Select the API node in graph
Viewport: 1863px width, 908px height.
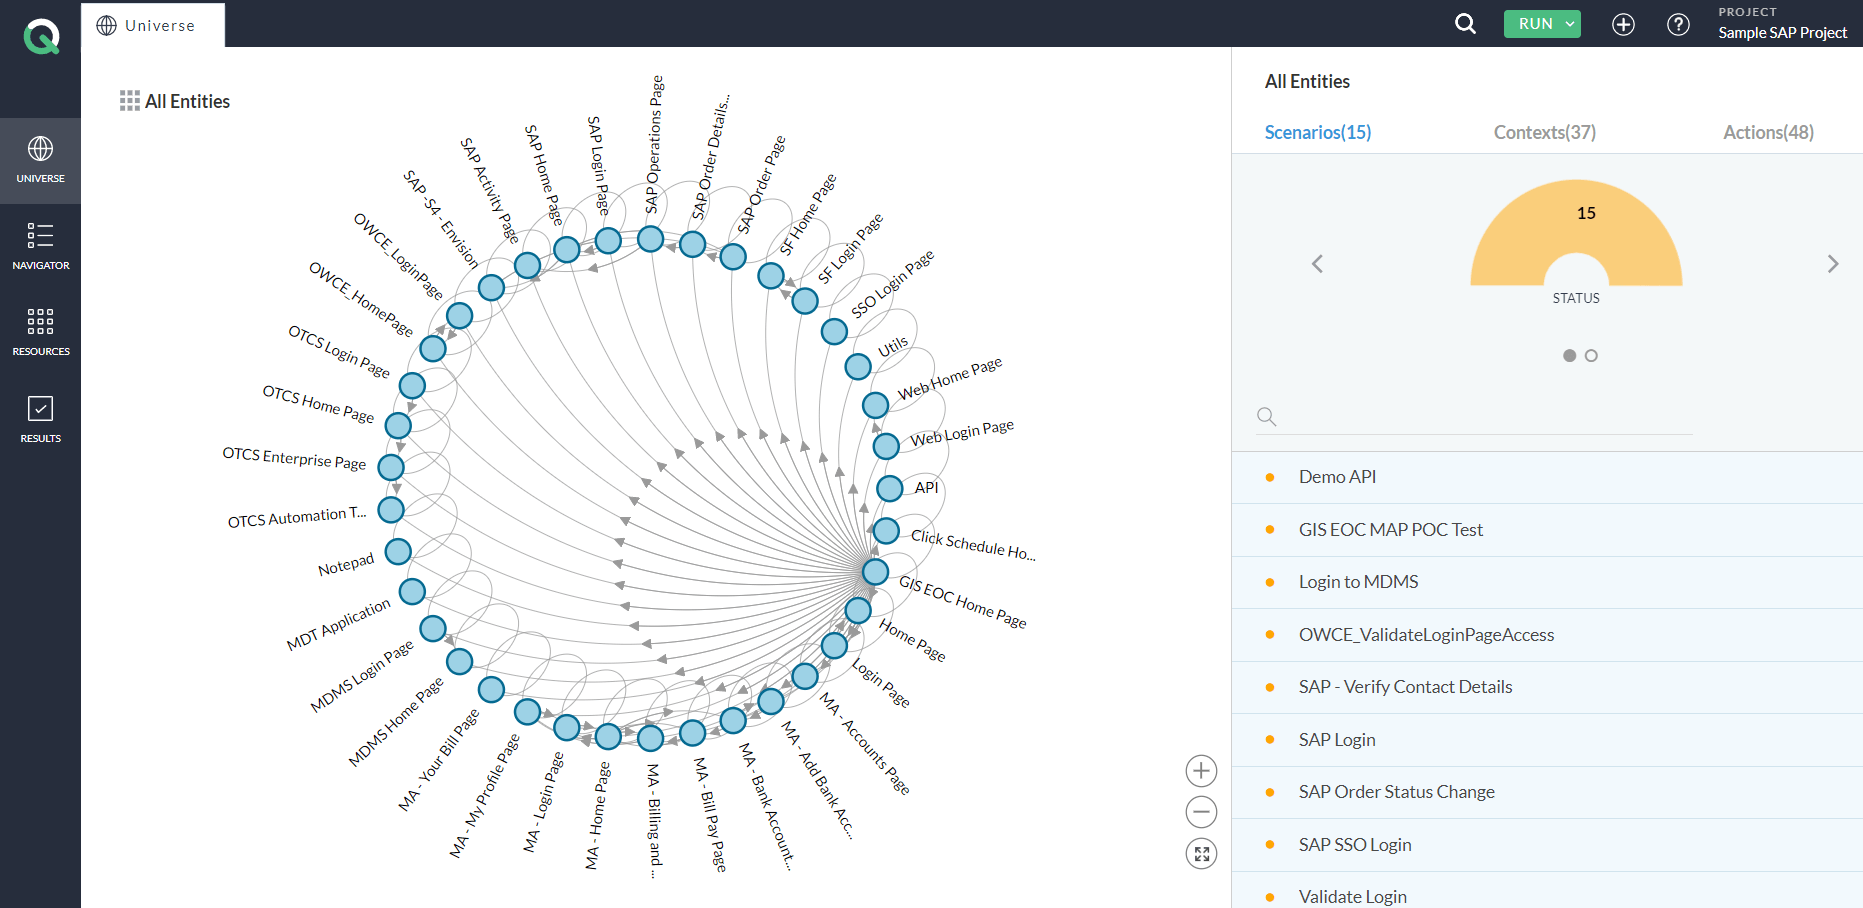[890, 488]
